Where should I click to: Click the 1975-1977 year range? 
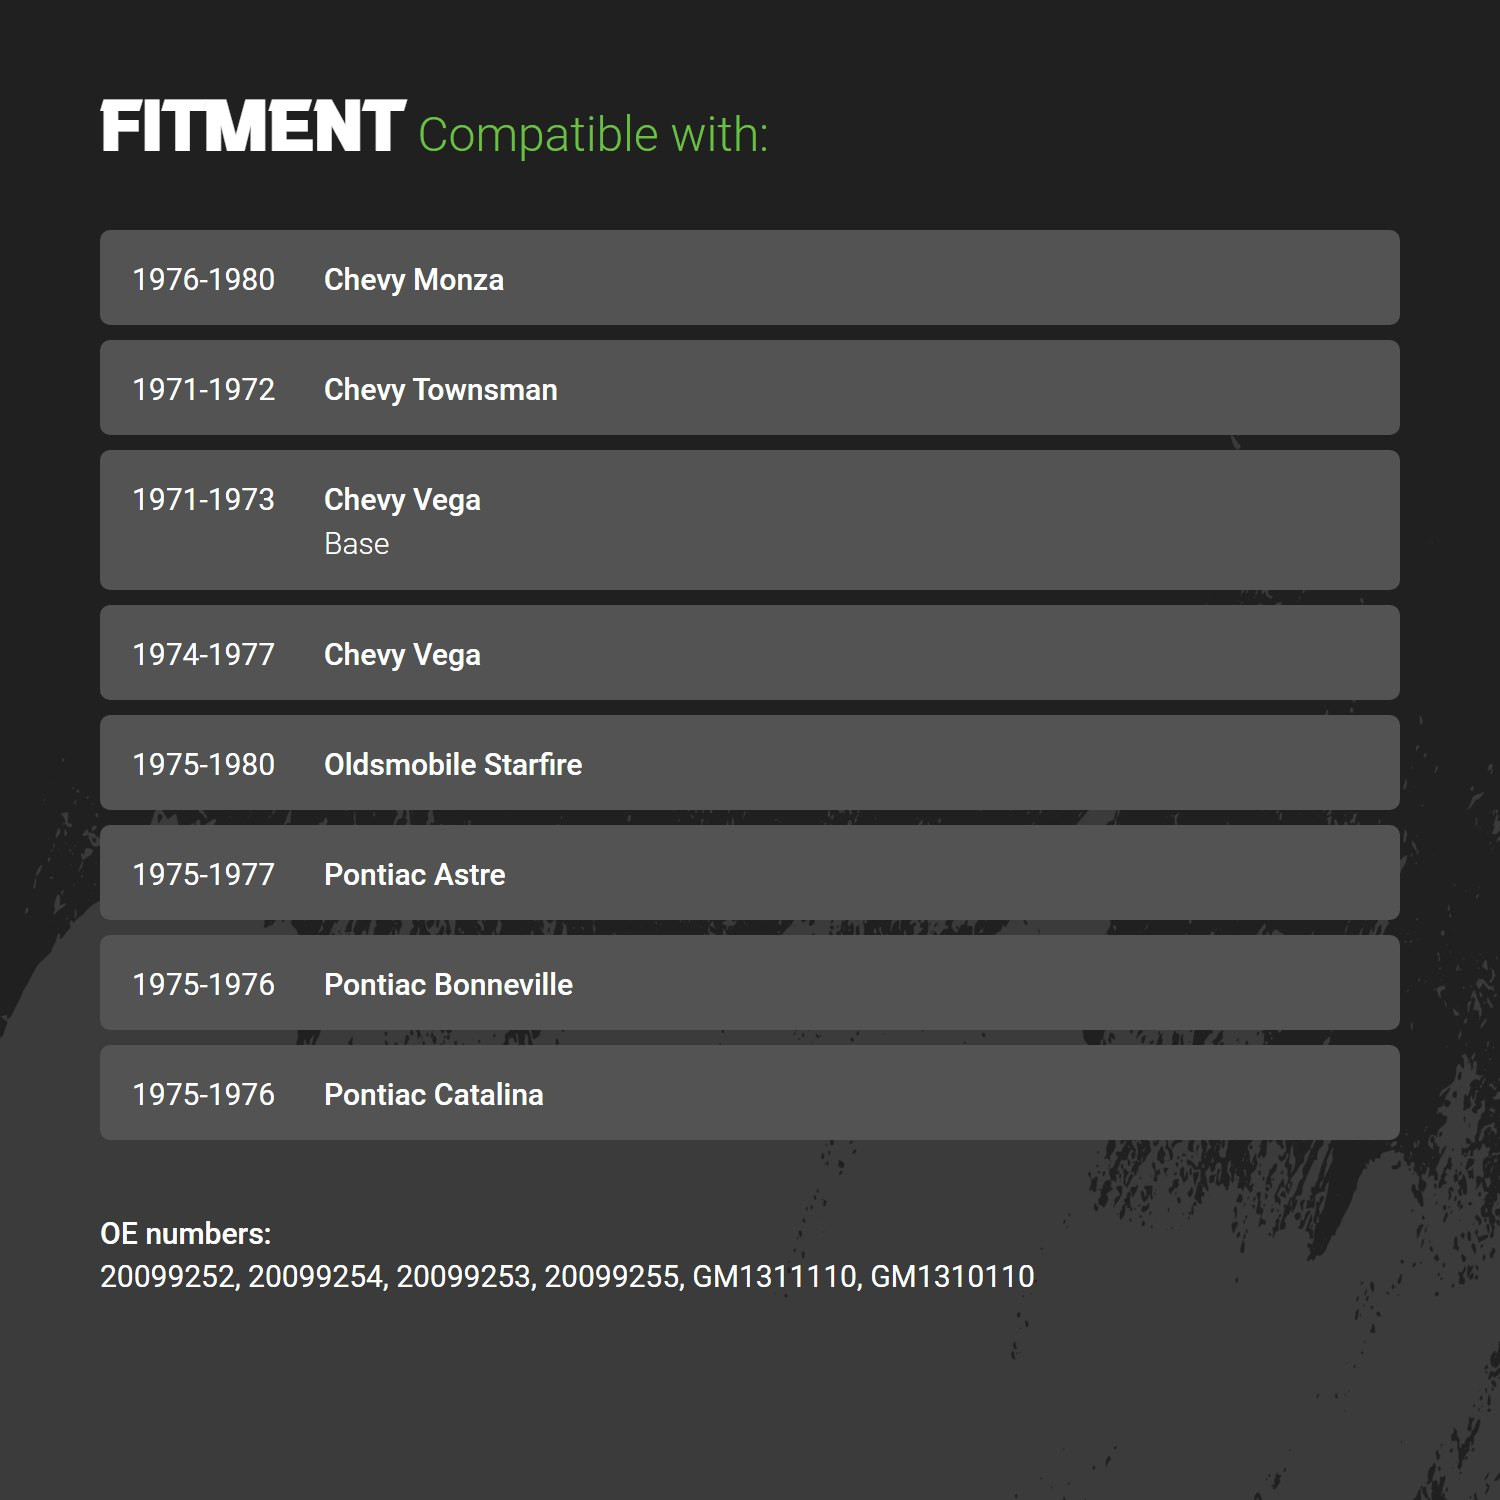pos(204,875)
